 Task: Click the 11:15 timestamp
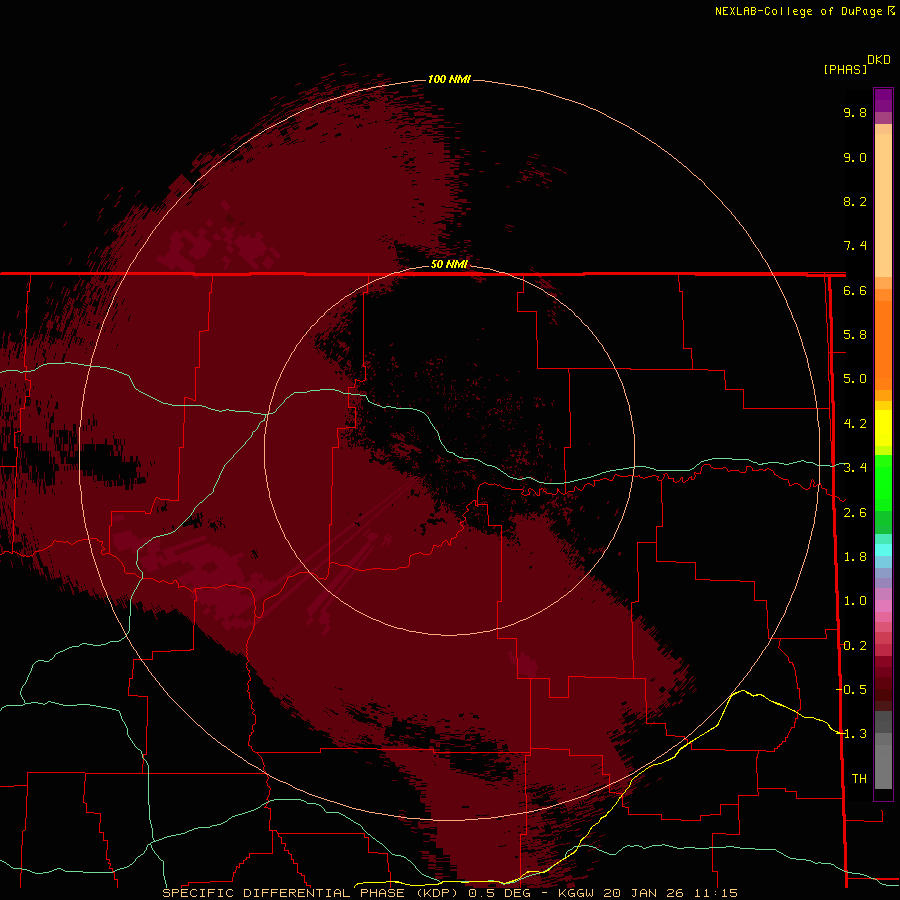click(x=716, y=893)
